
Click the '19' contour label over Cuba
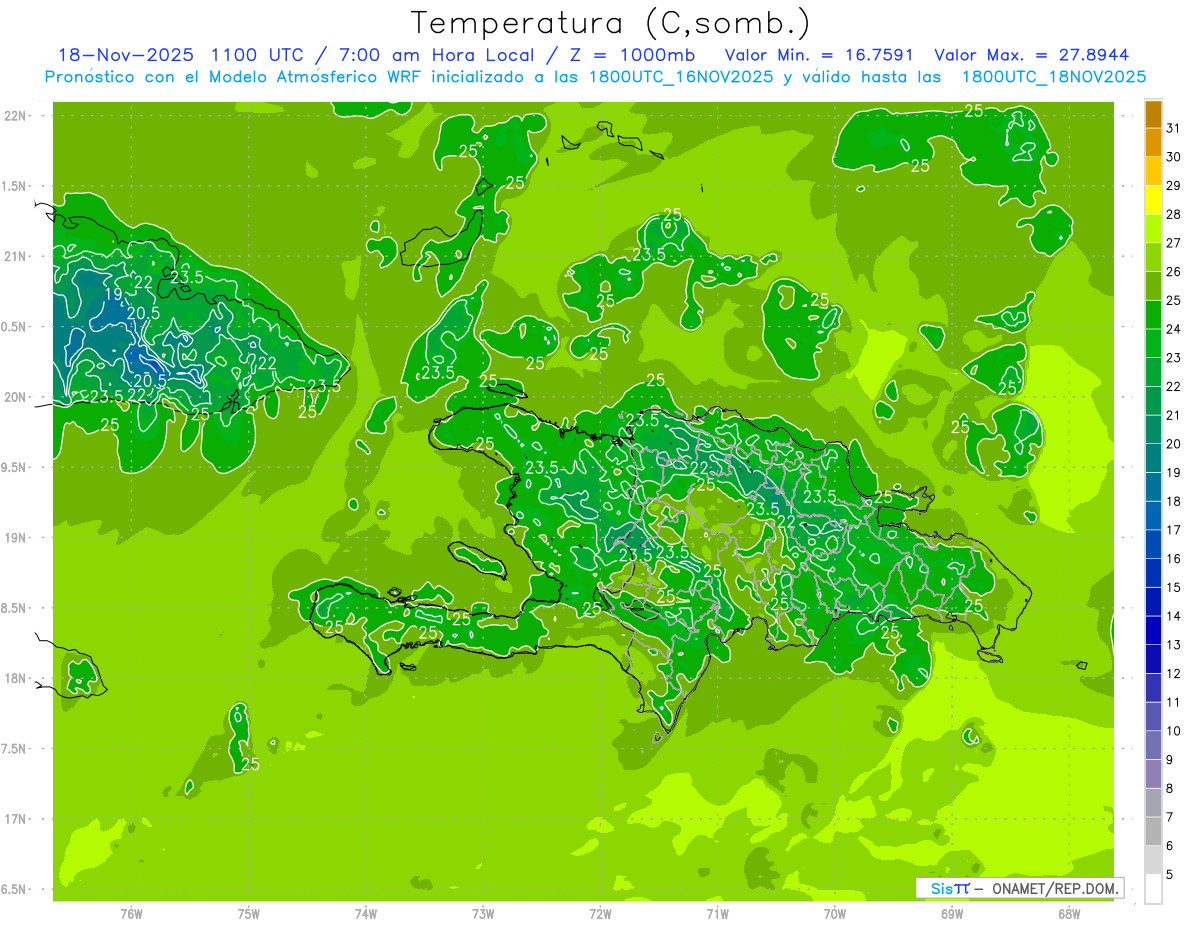click(113, 295)
